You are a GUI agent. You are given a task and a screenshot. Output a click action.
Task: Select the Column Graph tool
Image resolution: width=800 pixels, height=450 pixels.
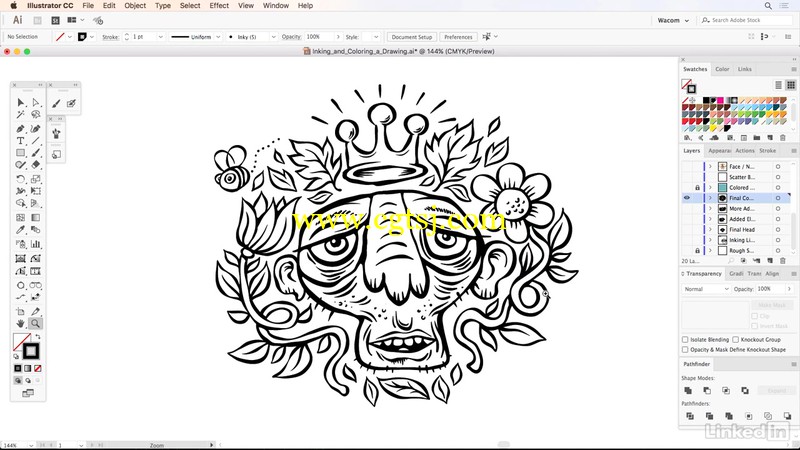click(36, 244)
